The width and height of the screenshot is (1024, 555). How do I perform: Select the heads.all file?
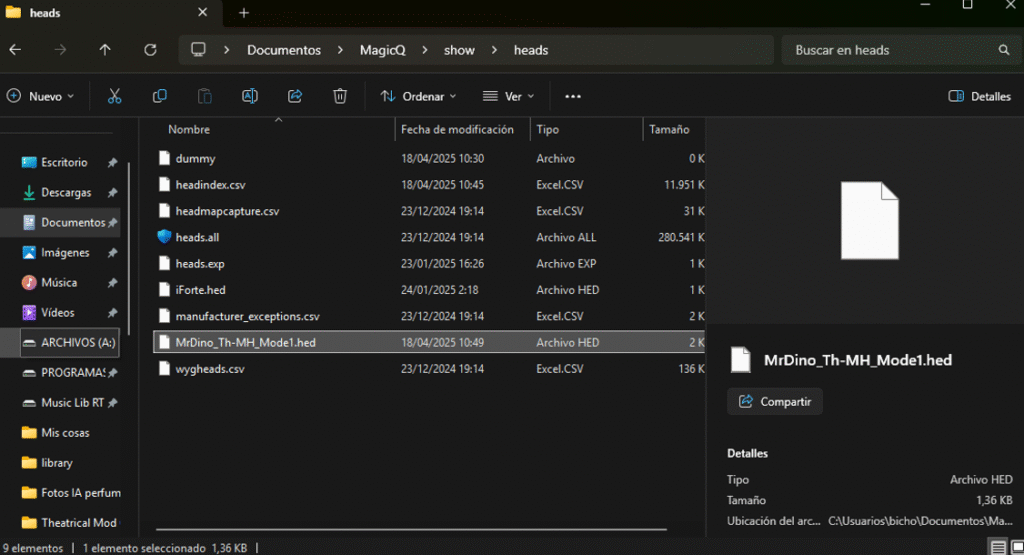coord(197,237)
